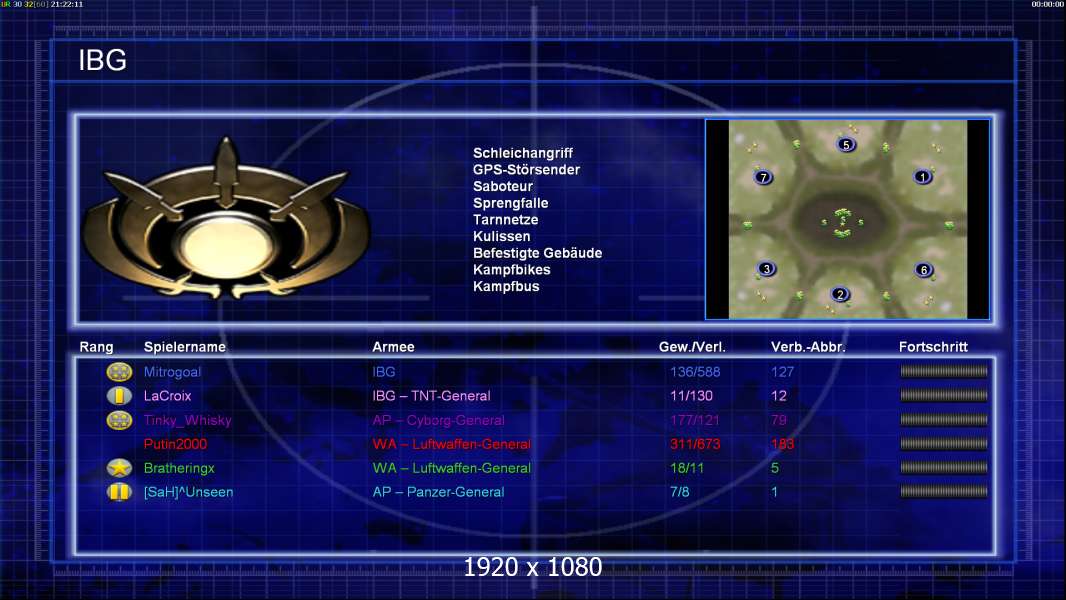Click LaCroix's rank badge icon
This screenshot has width=1066, height=600.
click(120, 395)
